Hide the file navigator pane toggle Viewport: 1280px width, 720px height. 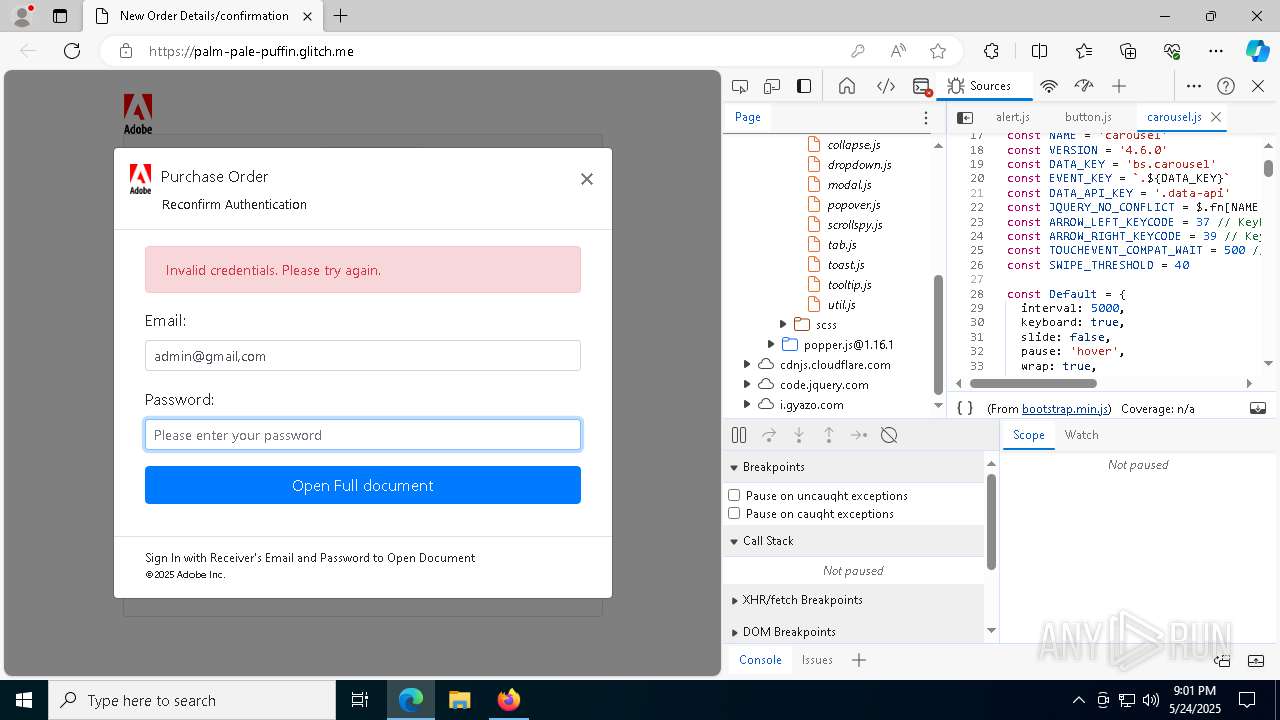(965, 117)
